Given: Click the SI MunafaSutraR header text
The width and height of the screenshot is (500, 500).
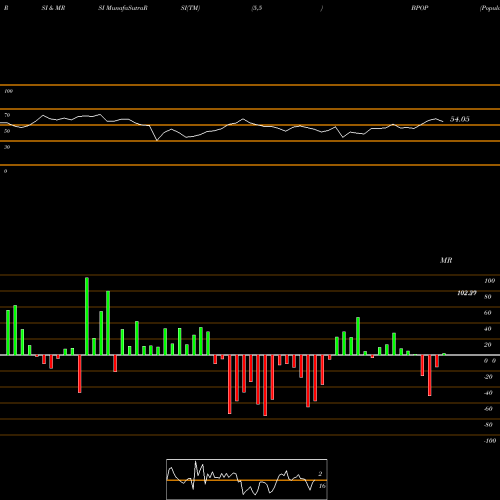Looking at the screenshot, I should click(123, 8).
